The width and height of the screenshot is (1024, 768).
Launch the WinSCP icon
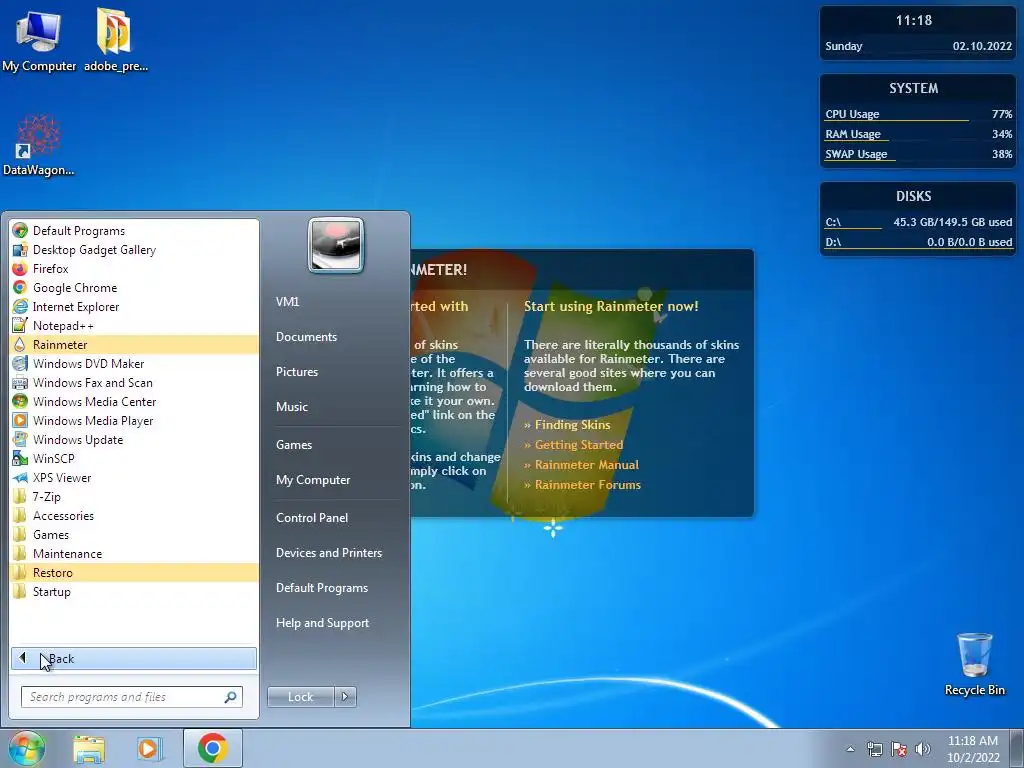(x=20, y=458)
